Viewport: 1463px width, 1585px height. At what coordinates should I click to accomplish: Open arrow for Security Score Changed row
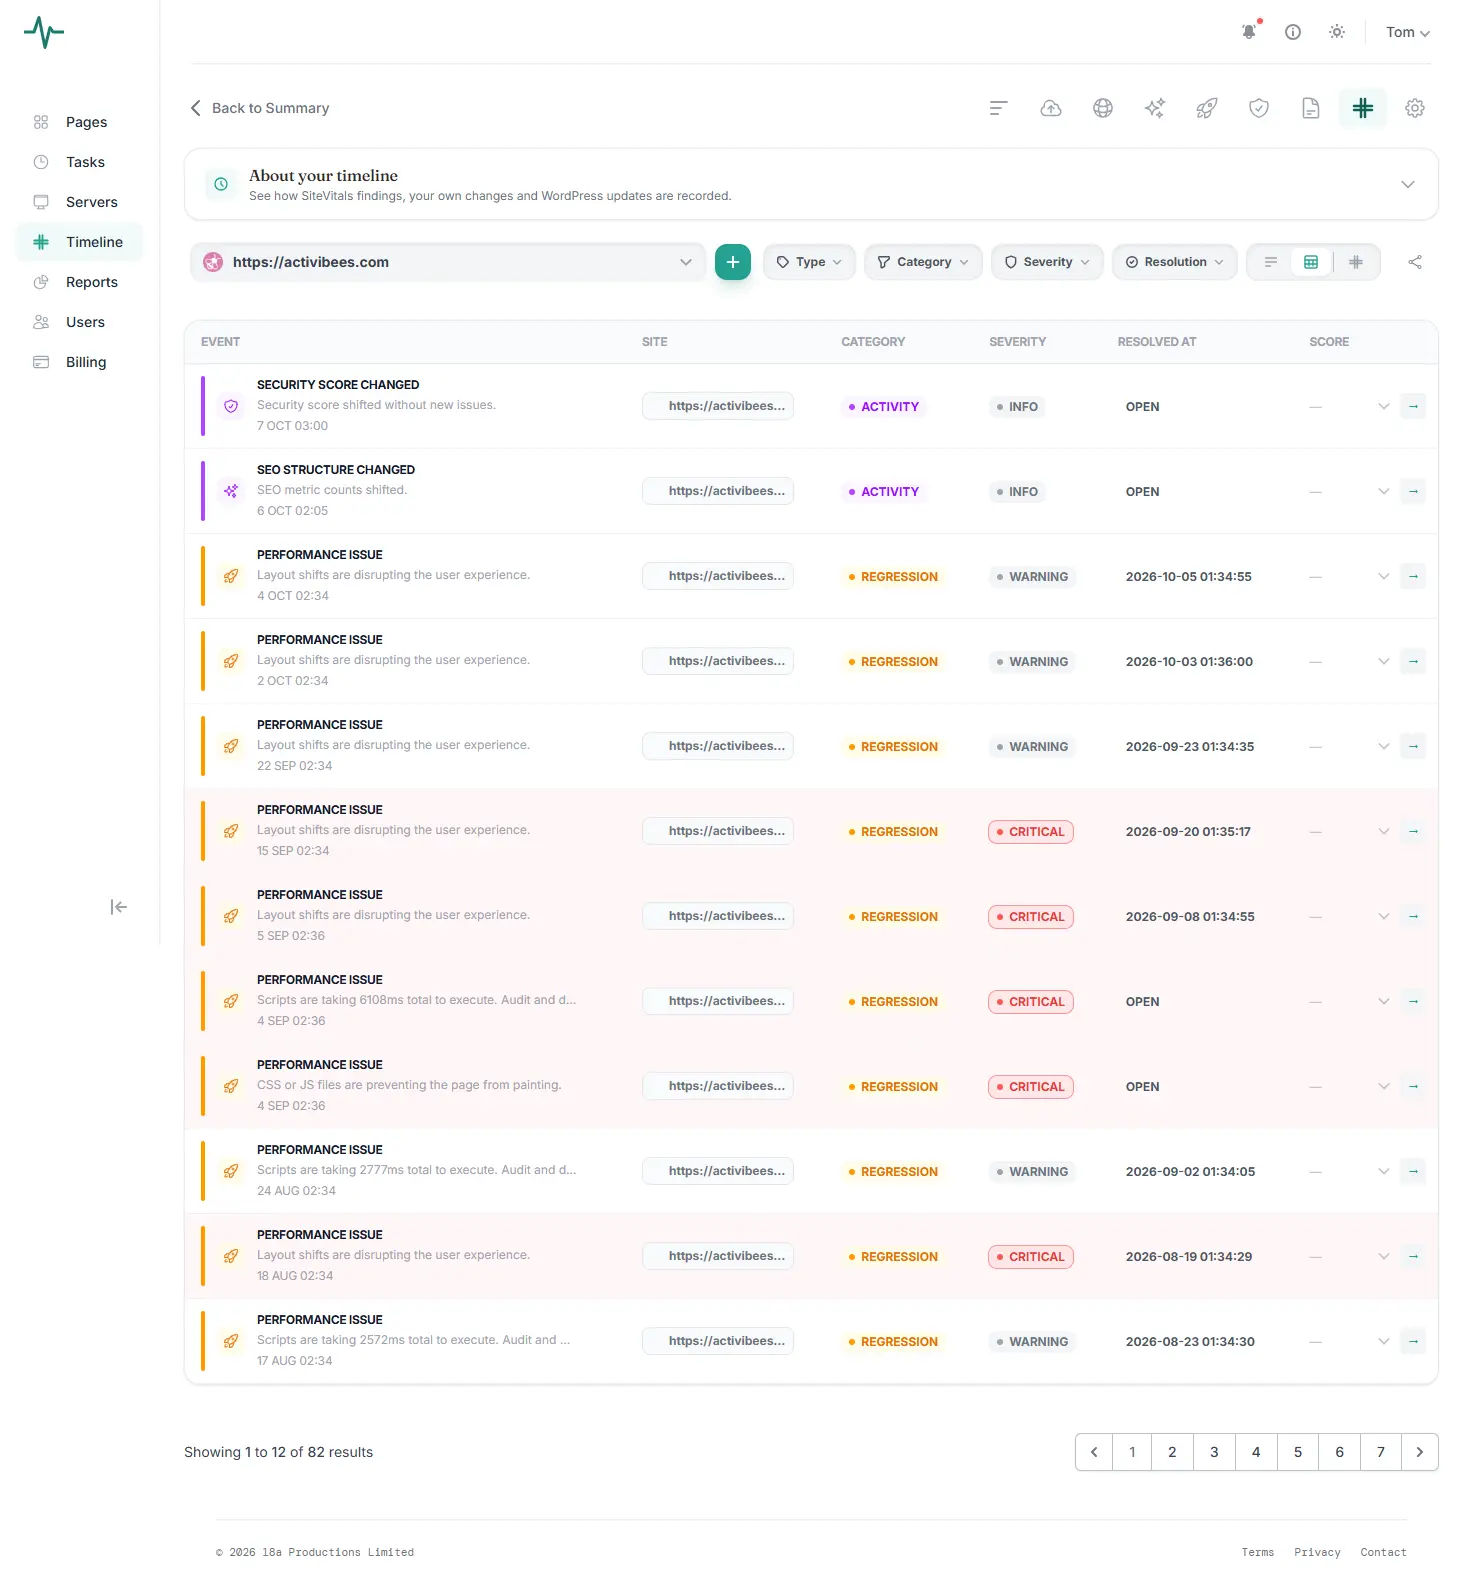click(1413, 406)
